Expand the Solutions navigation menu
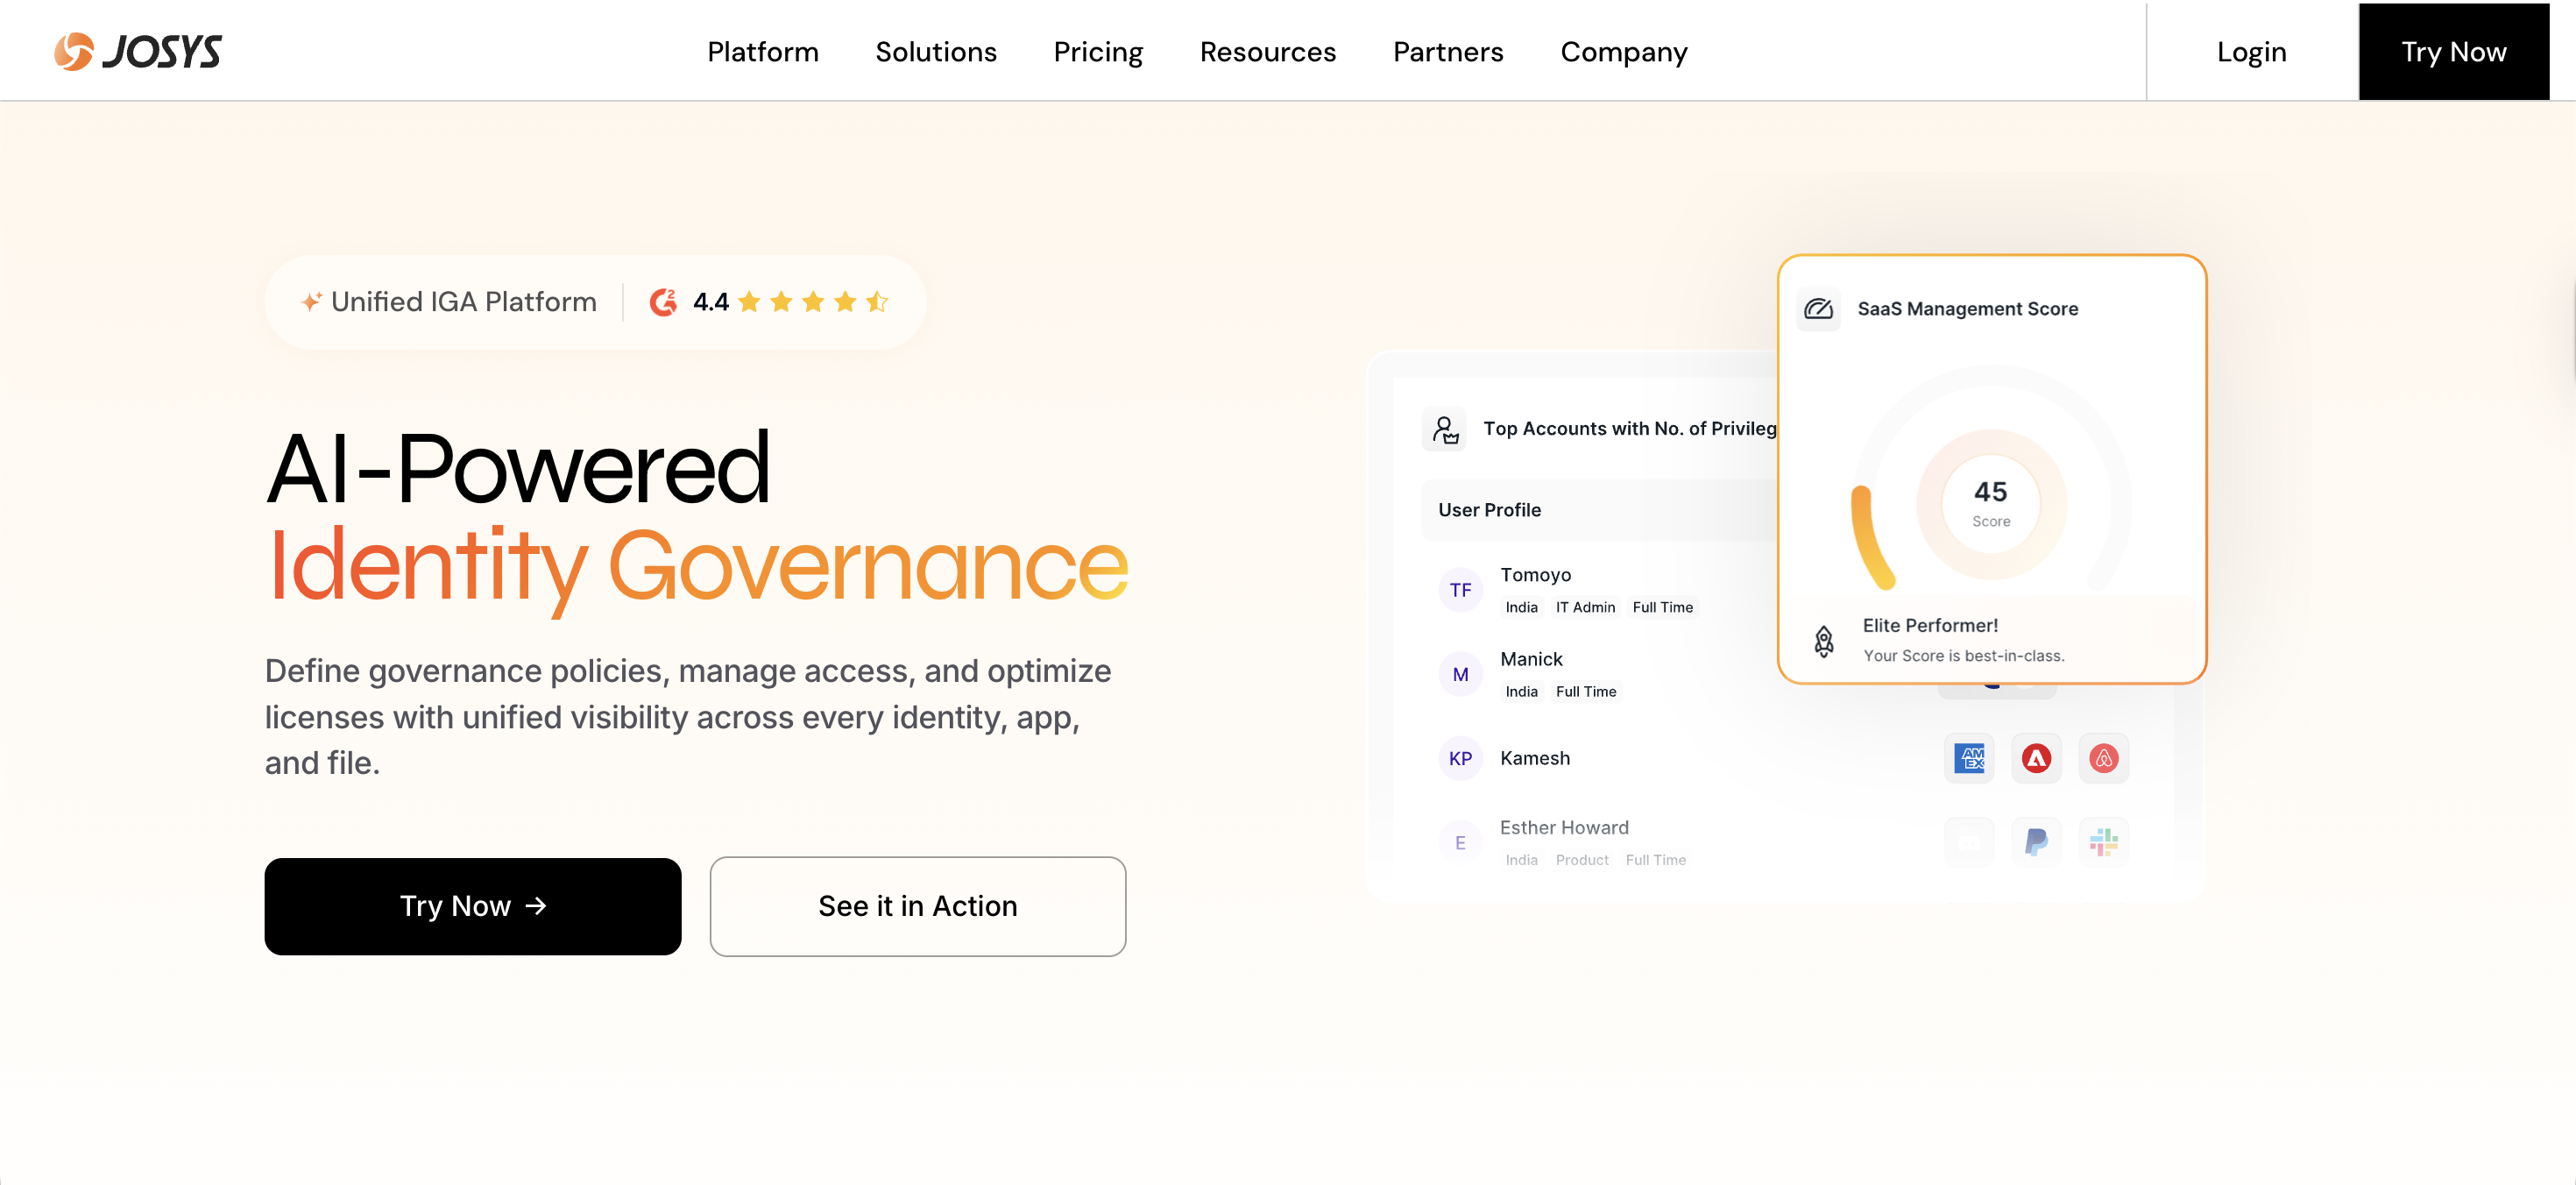Image resolution: width=2576 pixels, height=1185 pixels. 936,52
